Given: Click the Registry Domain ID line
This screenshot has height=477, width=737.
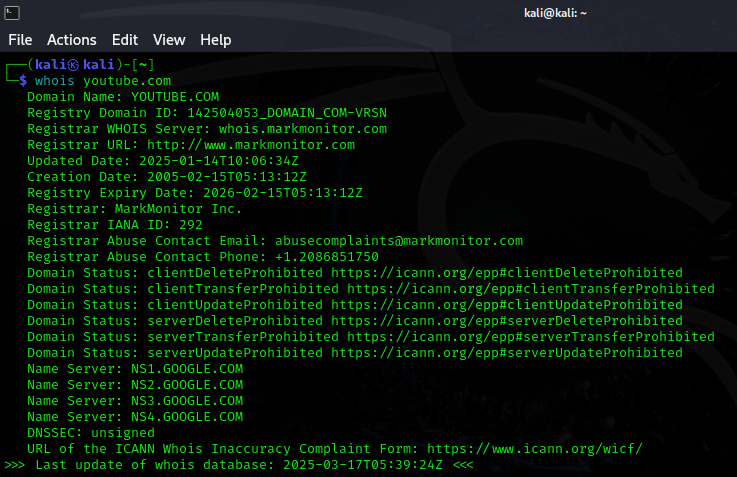Looking at the screenshot, I should [x=207, y=113].
